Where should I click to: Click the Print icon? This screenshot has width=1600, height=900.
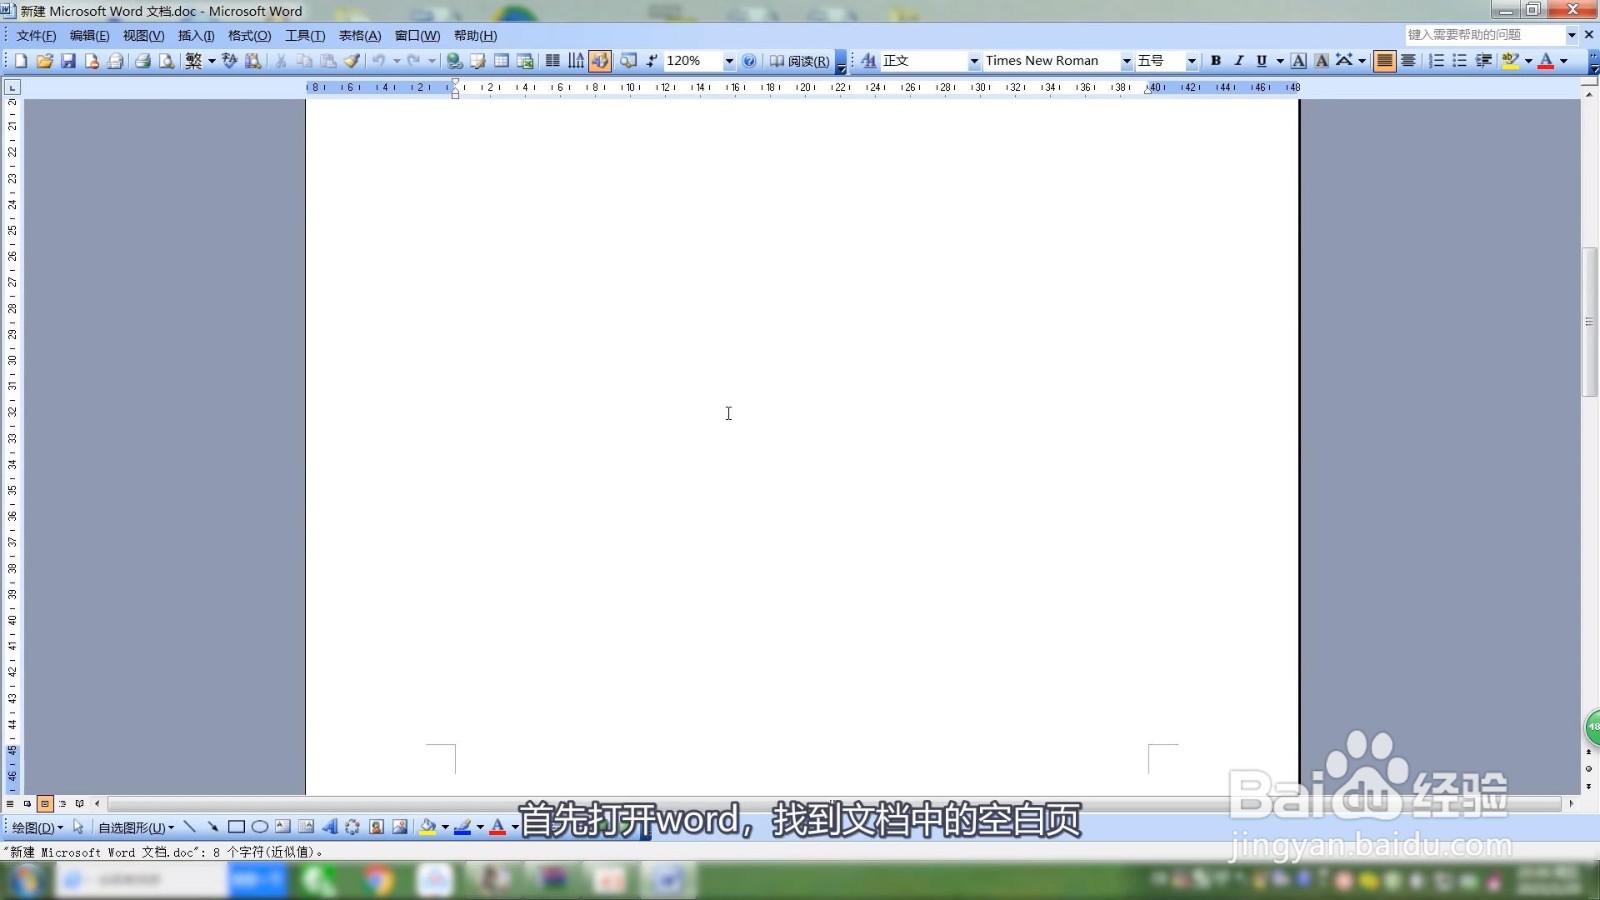pyautogui.click(x=143, y=61)
